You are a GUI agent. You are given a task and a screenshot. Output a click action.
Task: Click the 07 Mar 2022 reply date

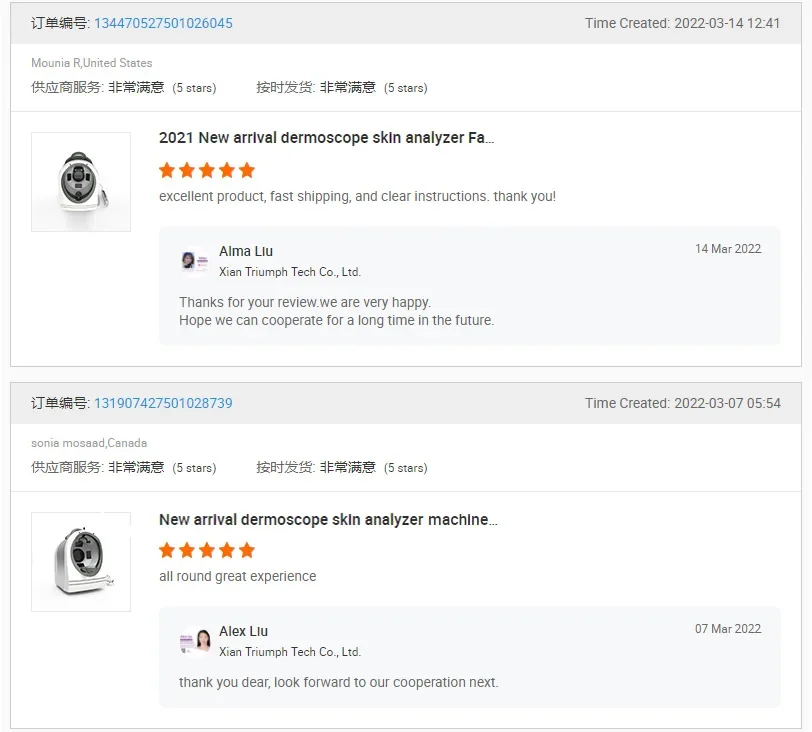coord(728,629)
